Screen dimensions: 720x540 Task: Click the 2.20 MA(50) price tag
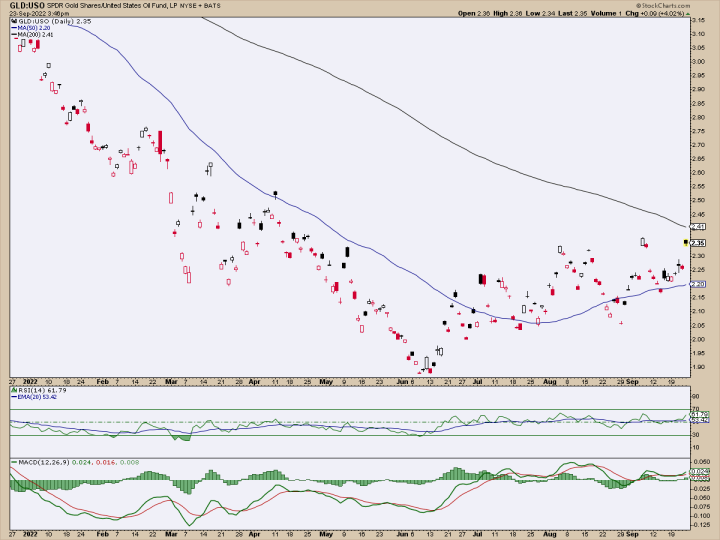(697, 285)
